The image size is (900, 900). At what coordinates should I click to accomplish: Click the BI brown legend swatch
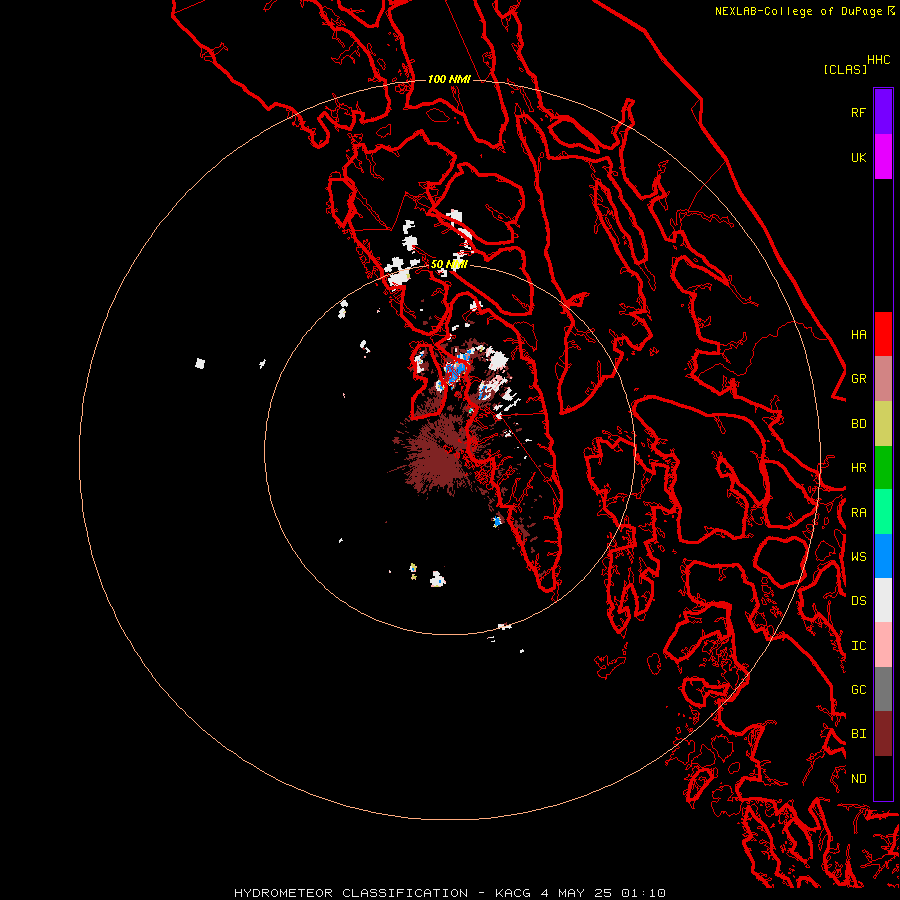pyautogui.click(x=883, y=734)
